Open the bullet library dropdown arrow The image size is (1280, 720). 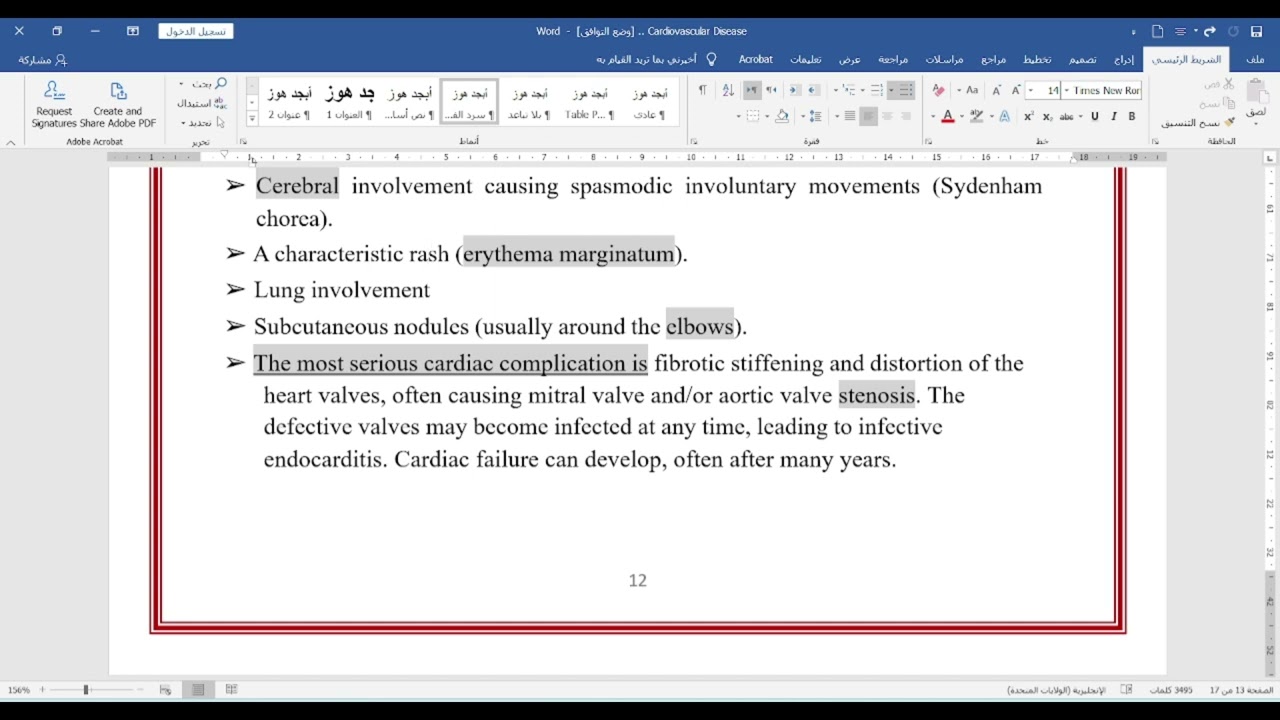[x=891, y=90]
